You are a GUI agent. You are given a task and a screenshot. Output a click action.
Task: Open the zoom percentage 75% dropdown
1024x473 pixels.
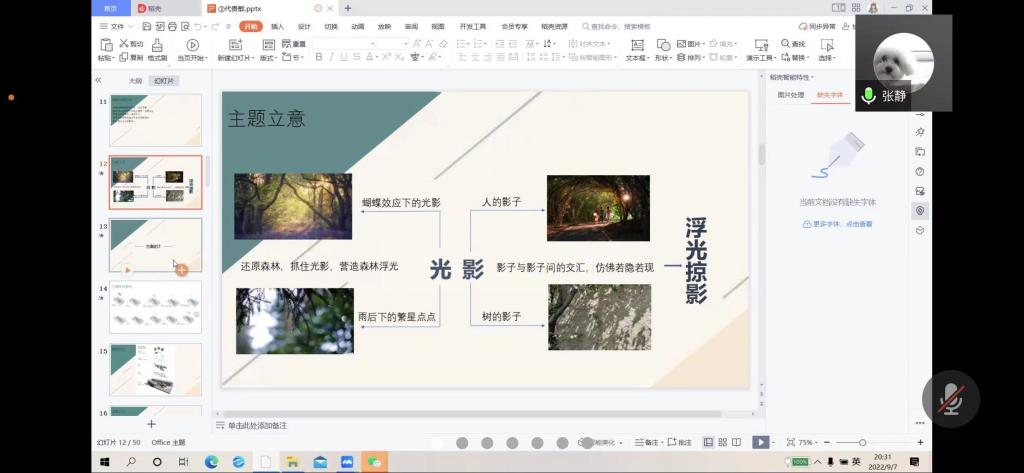[806, 442]
